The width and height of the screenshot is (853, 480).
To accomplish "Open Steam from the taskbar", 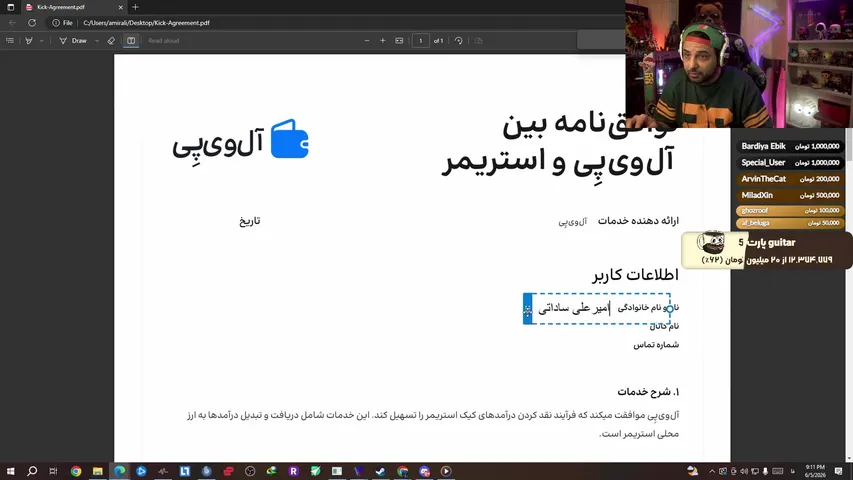I will 380,471.
